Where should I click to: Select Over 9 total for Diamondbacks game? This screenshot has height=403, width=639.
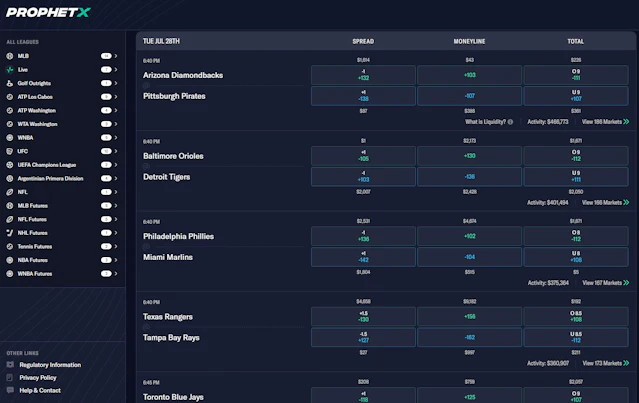(576, 75)
